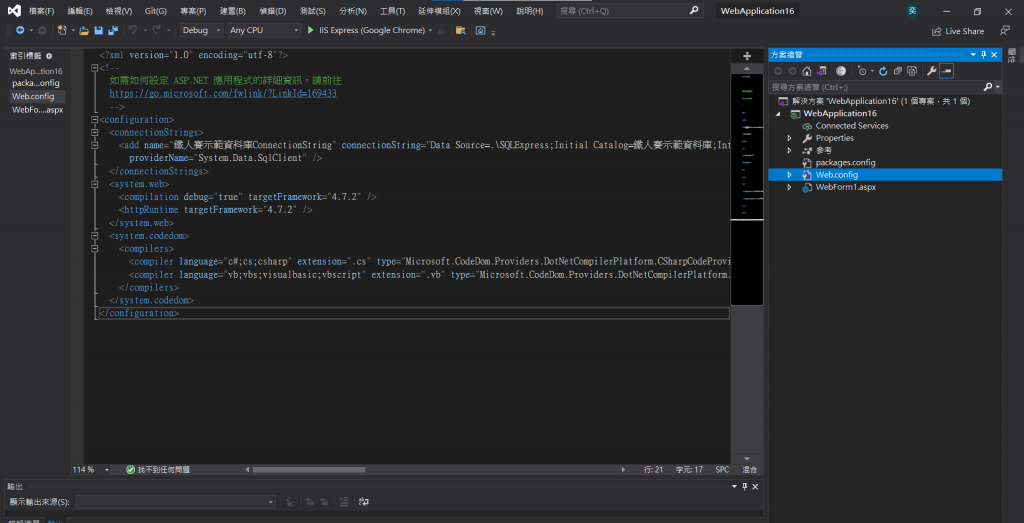Click the Home icon in Solution Explorer
The image size is (1024, 523).
click(807, 71)
